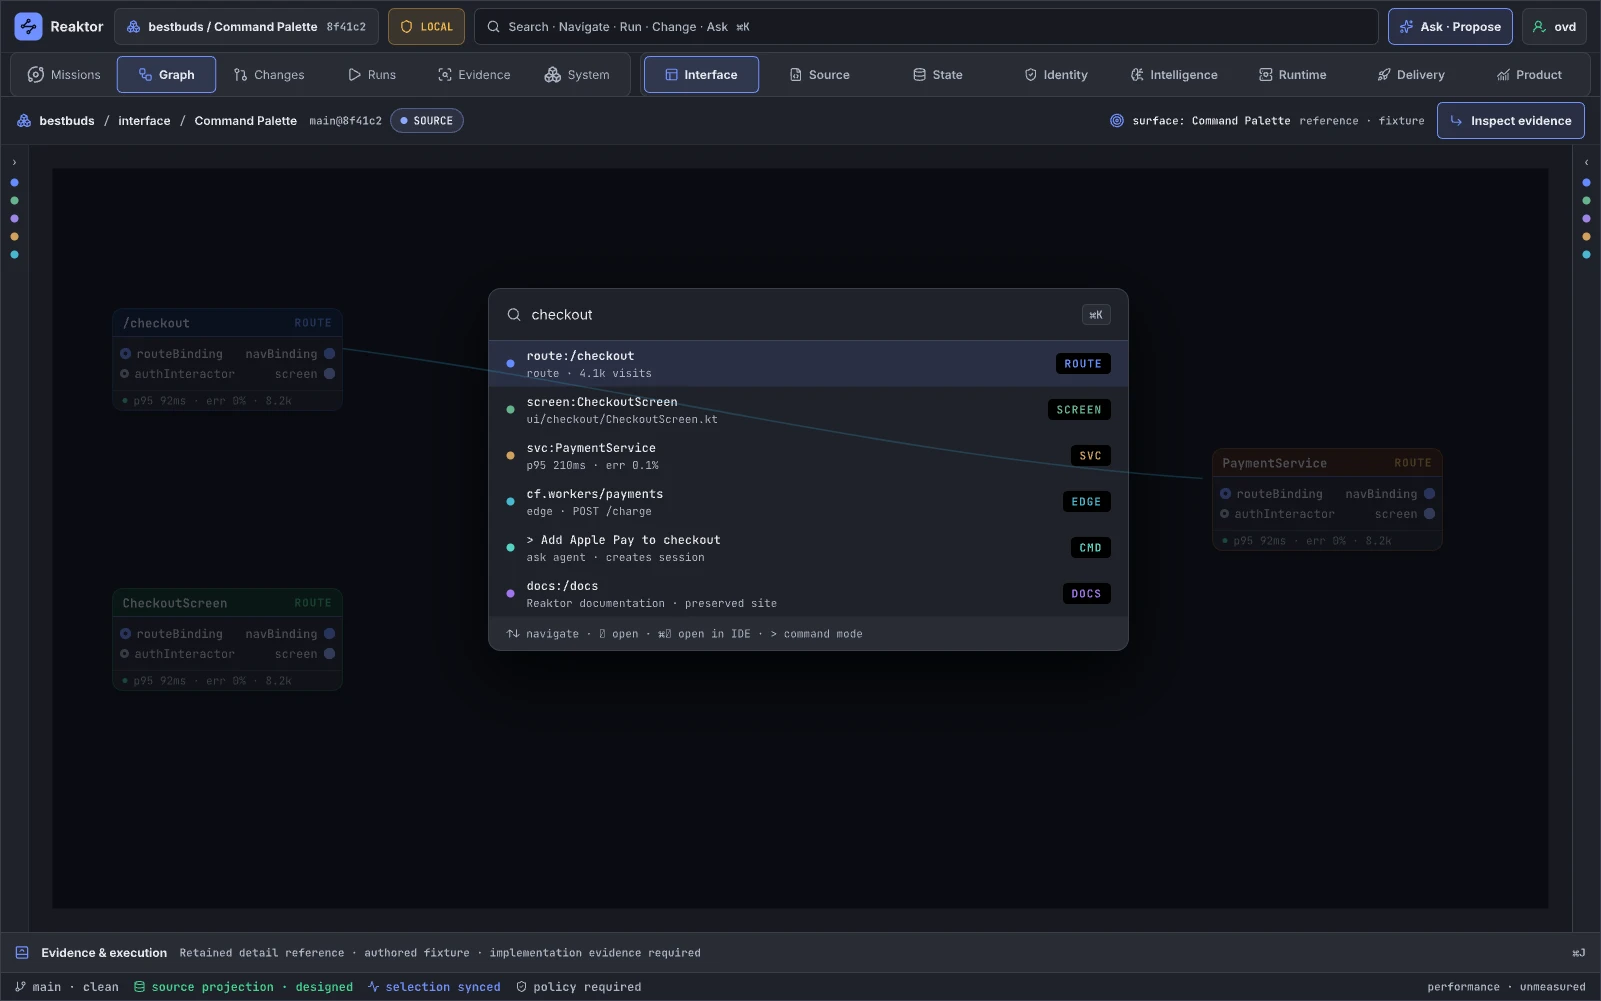
Task: Click the palette search magnifier icon
Action: (x=513, y=315)
